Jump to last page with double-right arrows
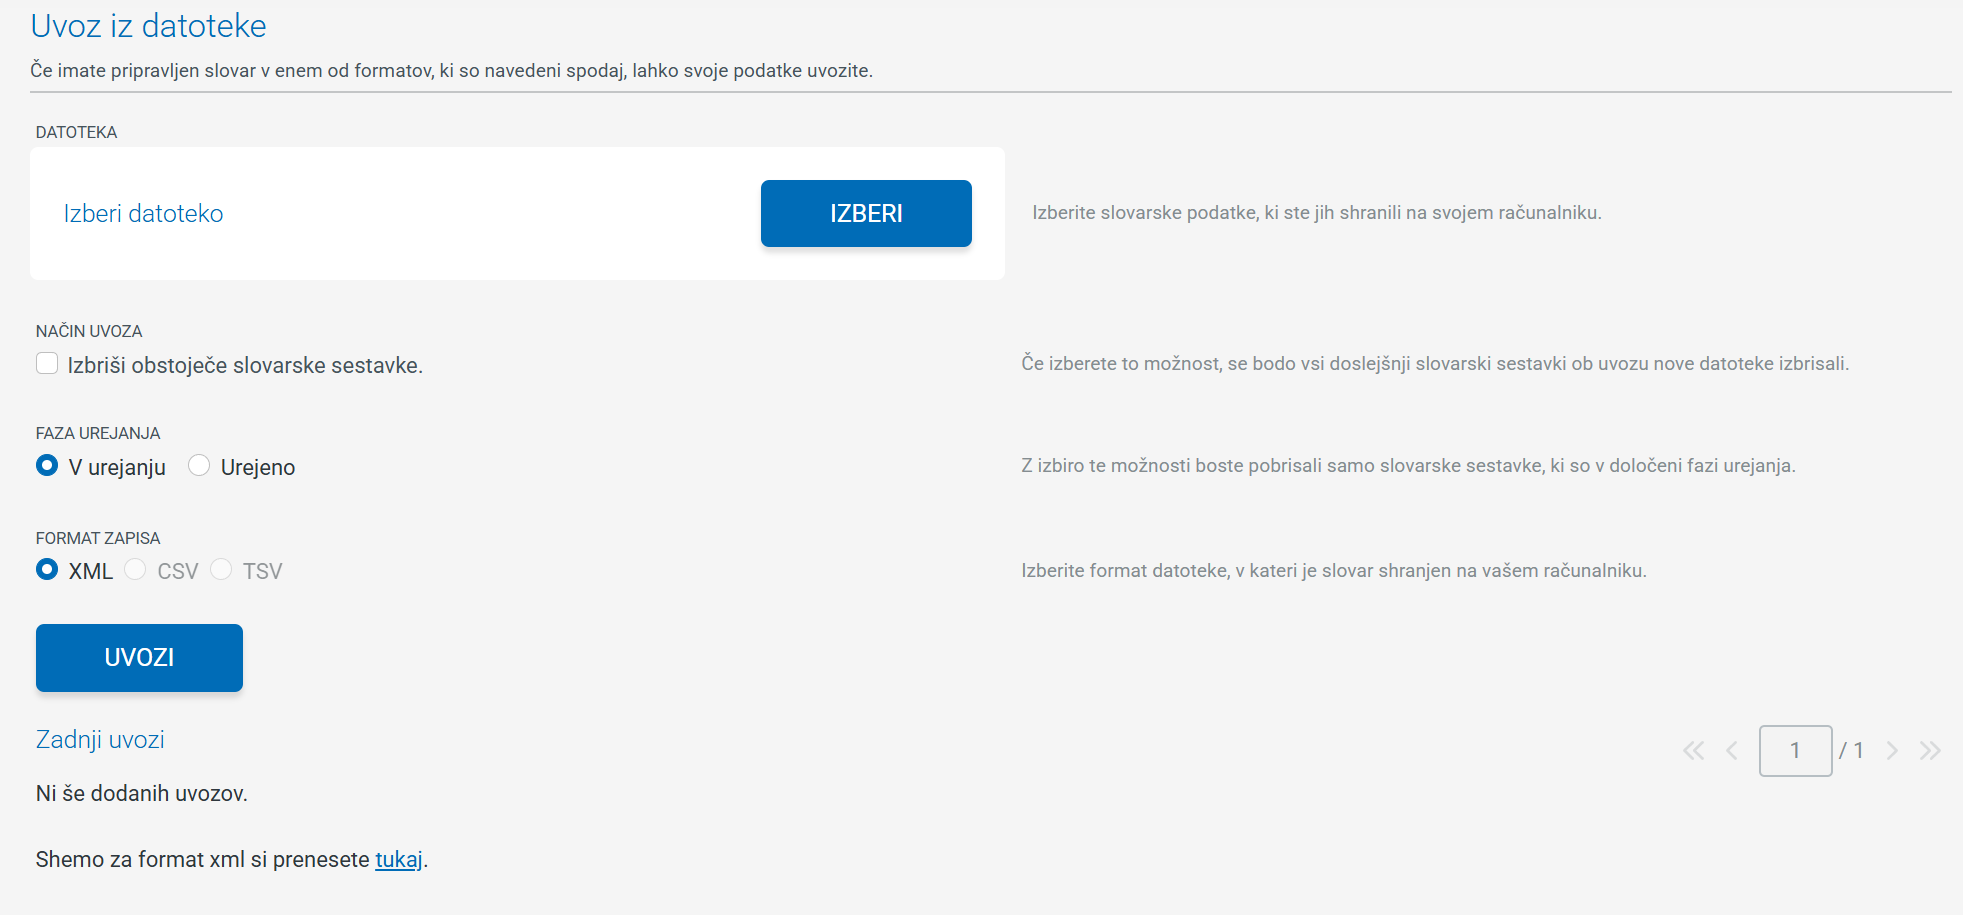The width and height of the screenshot is (1963, 915). click(x=1930, y=751)
